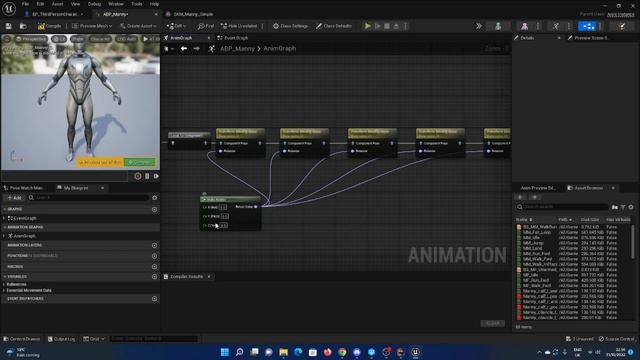Open the Show menu in viewport

click(x=77, y=39)
